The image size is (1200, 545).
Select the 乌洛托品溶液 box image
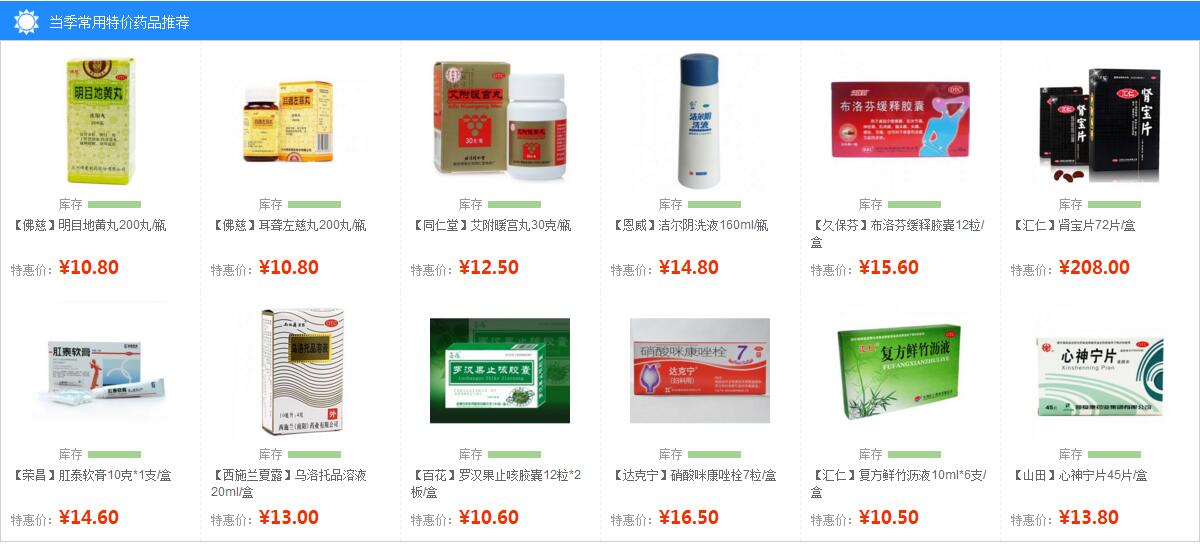click(302, 372)
